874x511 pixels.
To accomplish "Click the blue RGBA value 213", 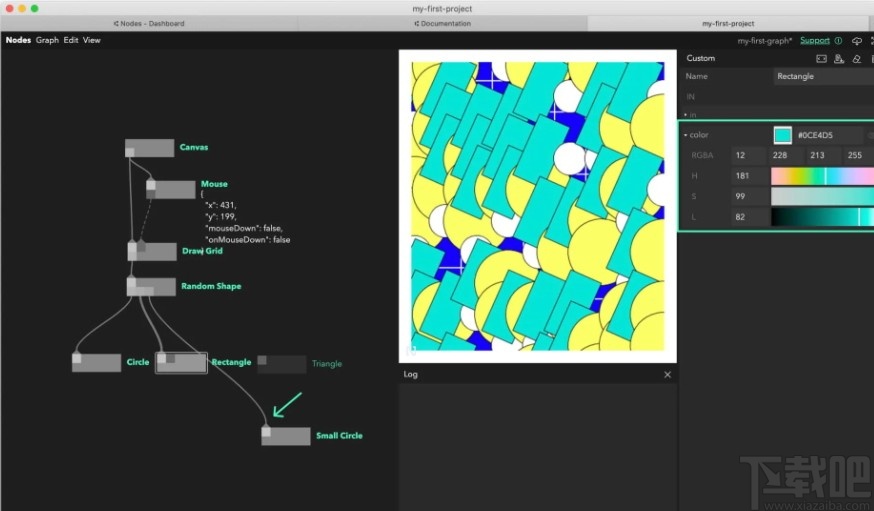I will pyautogui.click(x=824, y=155).
